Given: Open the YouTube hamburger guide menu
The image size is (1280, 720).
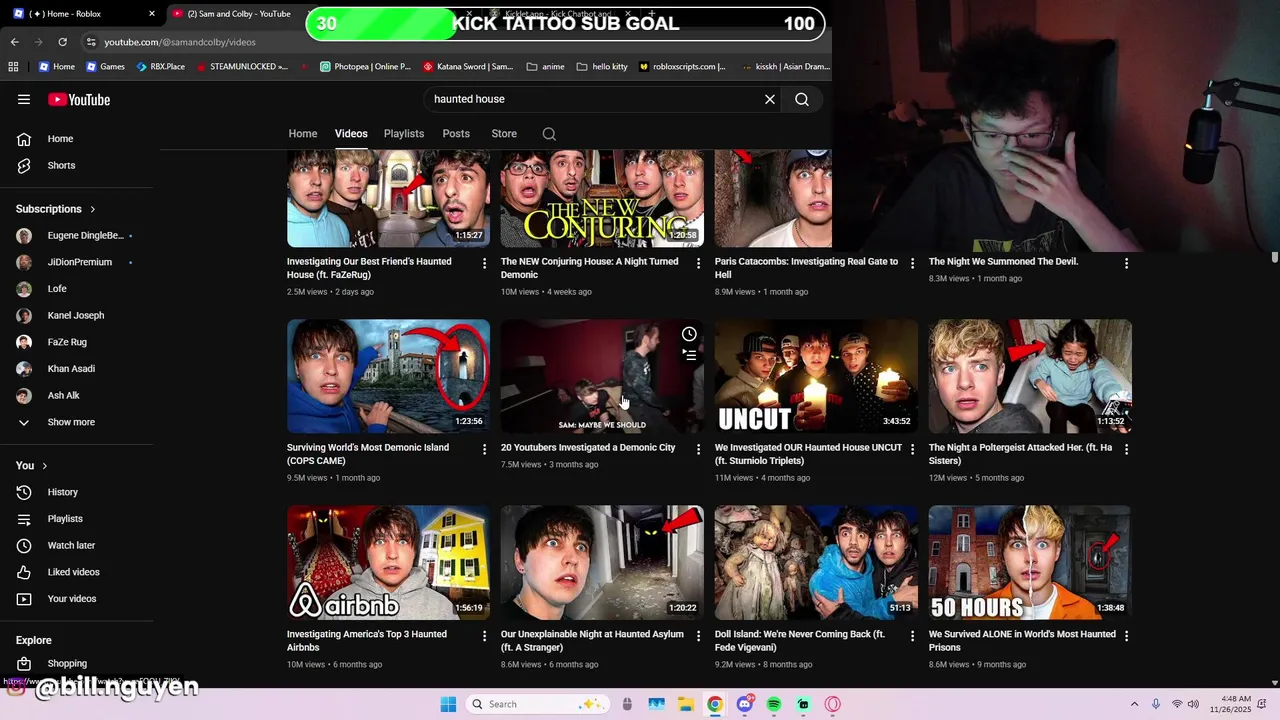Looking at the screenshot, I should click(x=24, y=99).
